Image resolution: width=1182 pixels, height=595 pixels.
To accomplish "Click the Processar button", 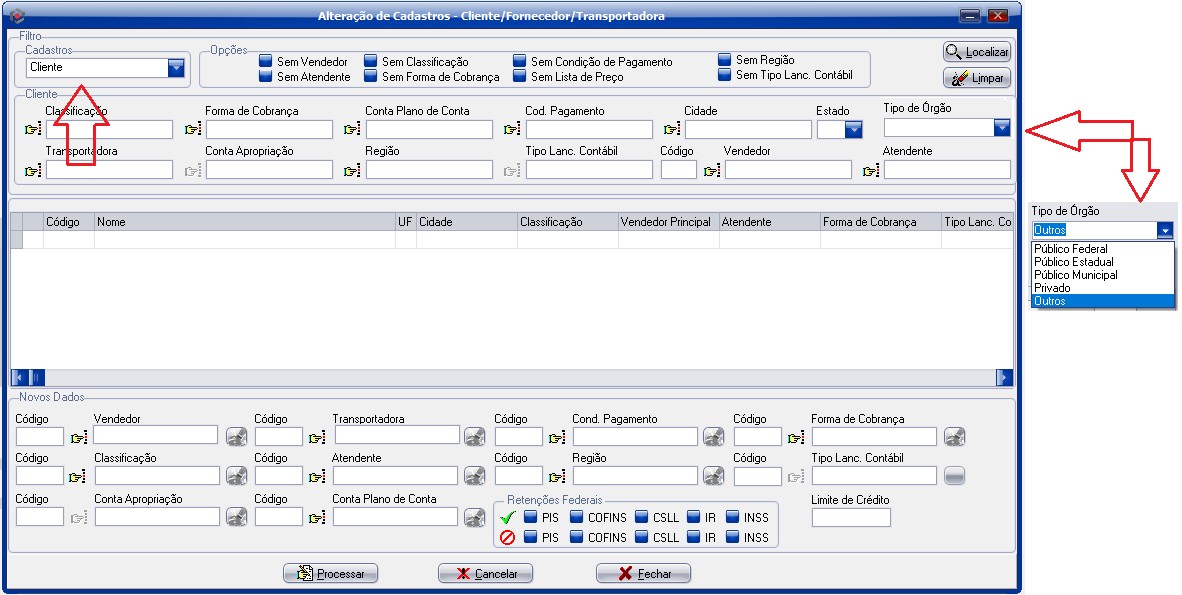I will coord(331,574).
